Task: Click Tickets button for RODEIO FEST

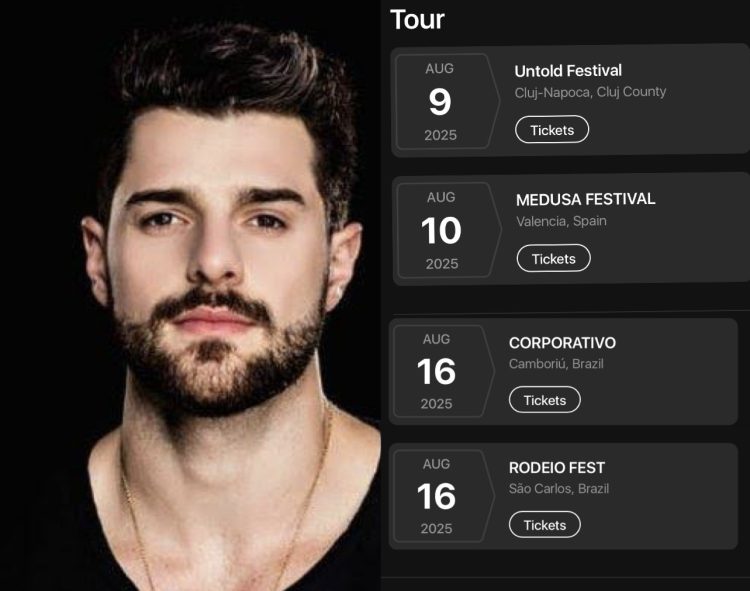Action: pyautogui.click(x=545, y=525)
